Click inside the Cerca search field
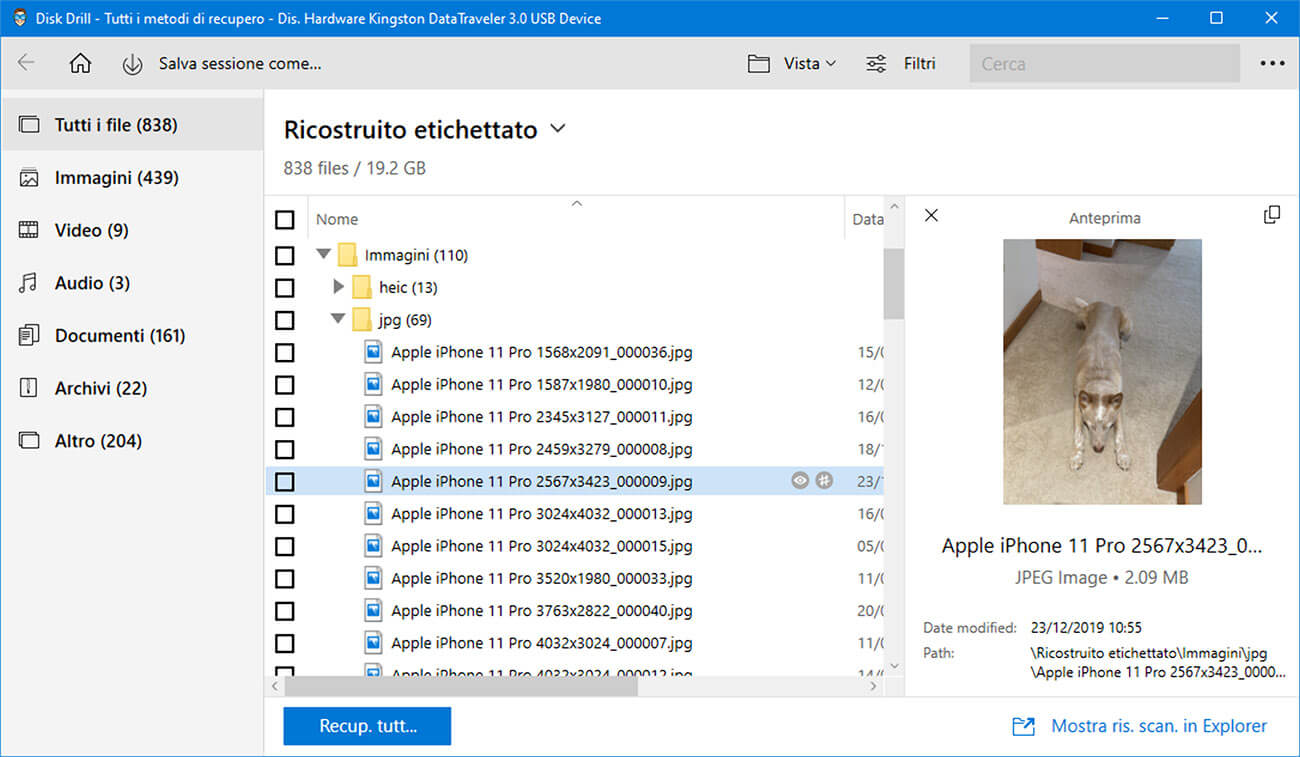Image resolution: width=1300 pixels, height=757 pixels. pos(1100,62)
